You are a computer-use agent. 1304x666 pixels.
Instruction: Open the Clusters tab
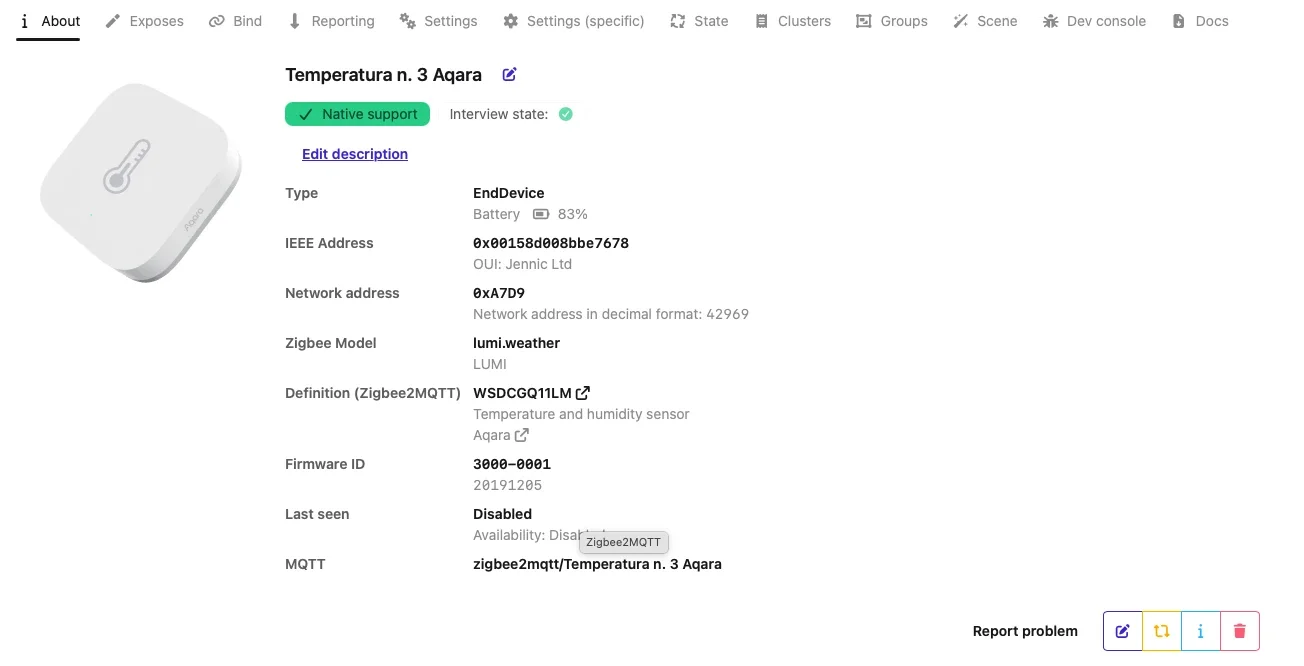pos(792,21)
